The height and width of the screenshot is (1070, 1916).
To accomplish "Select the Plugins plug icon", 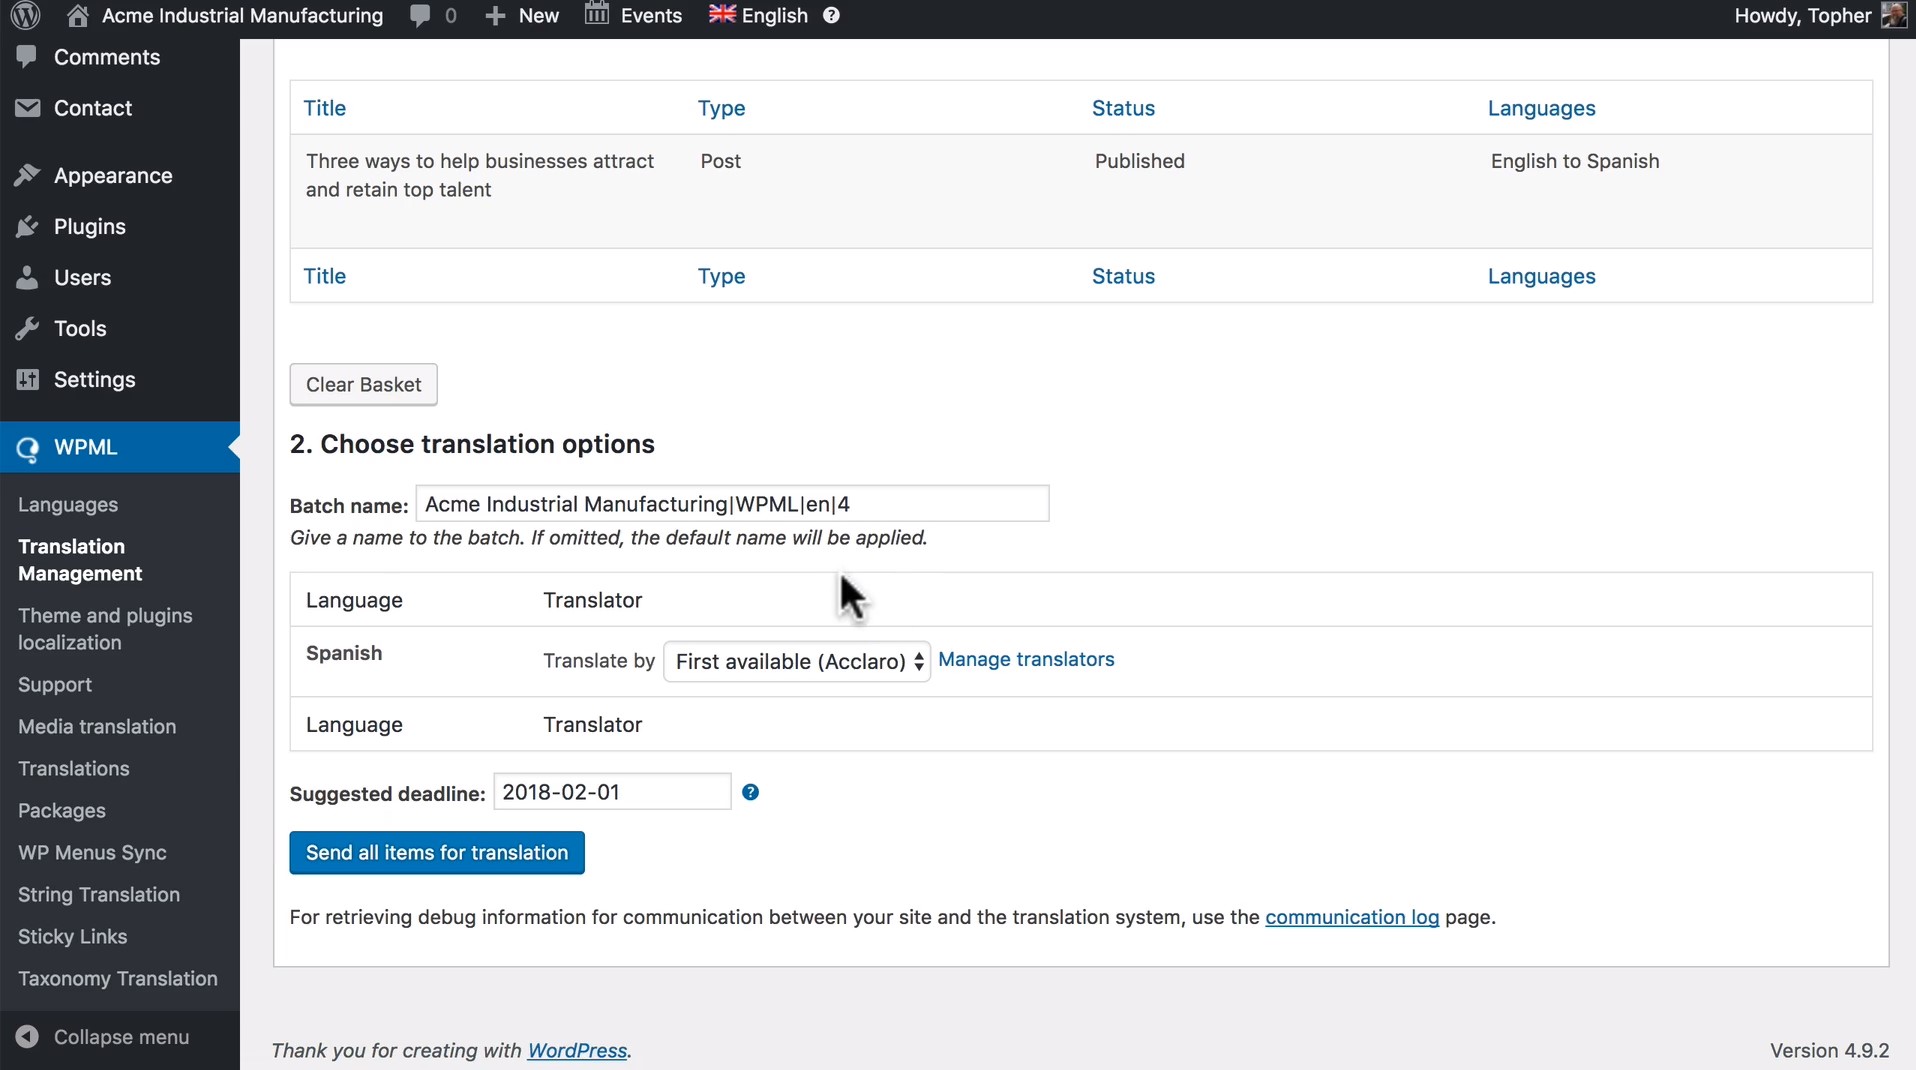I will click(27, 226).
